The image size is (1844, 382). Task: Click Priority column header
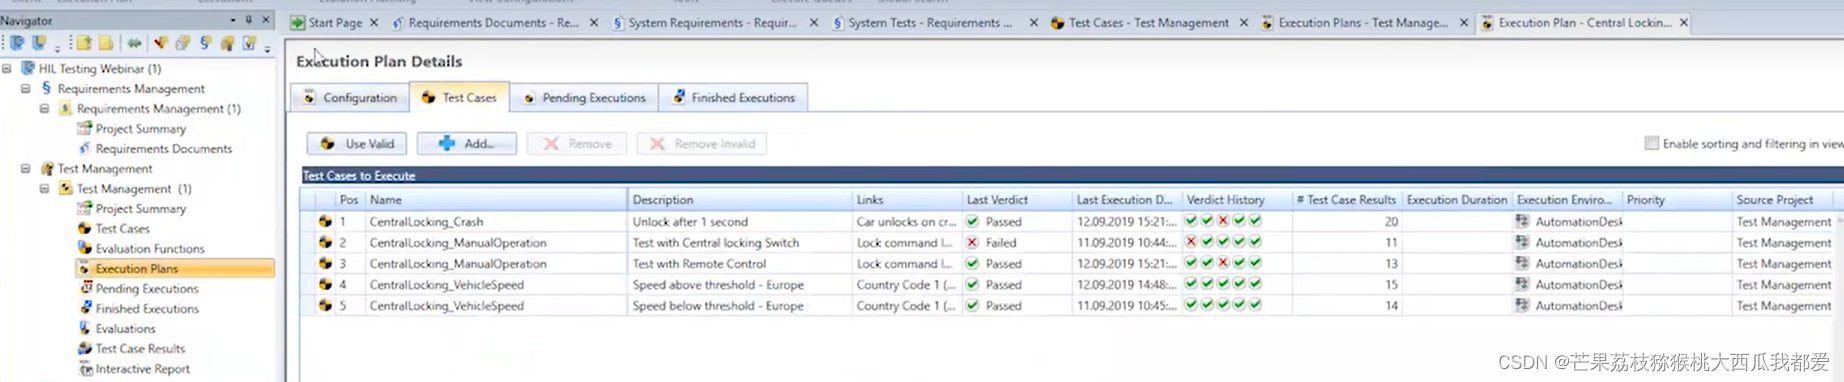point(1676,200)
